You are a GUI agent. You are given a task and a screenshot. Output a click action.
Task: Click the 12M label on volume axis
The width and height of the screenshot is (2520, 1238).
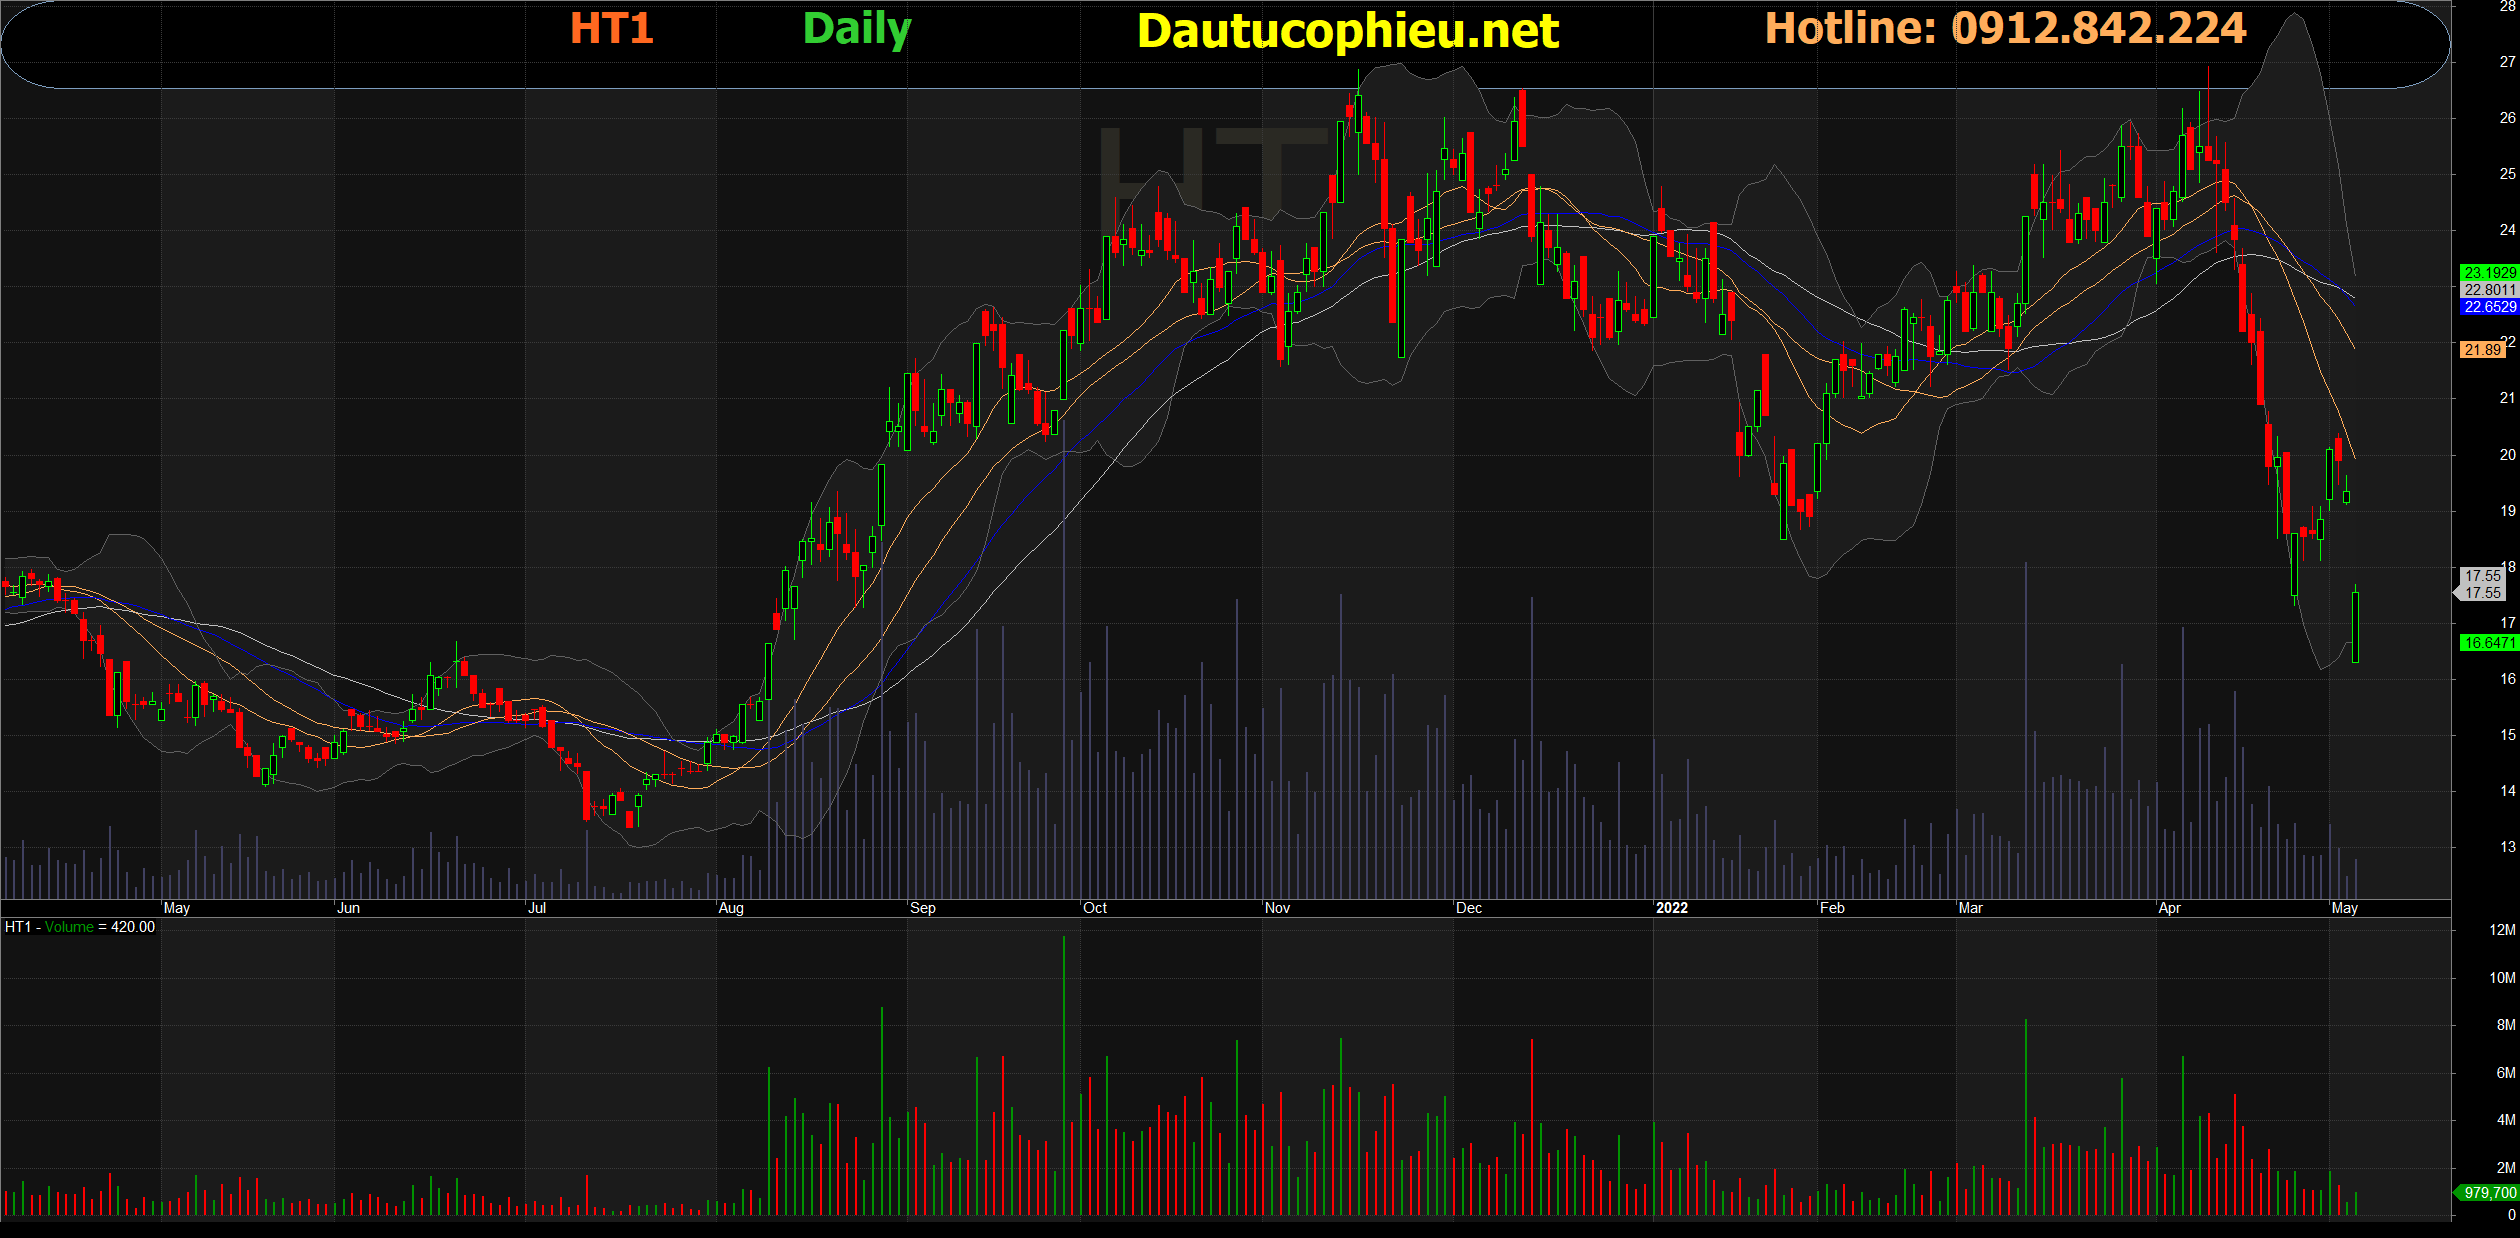point(2501,930)
